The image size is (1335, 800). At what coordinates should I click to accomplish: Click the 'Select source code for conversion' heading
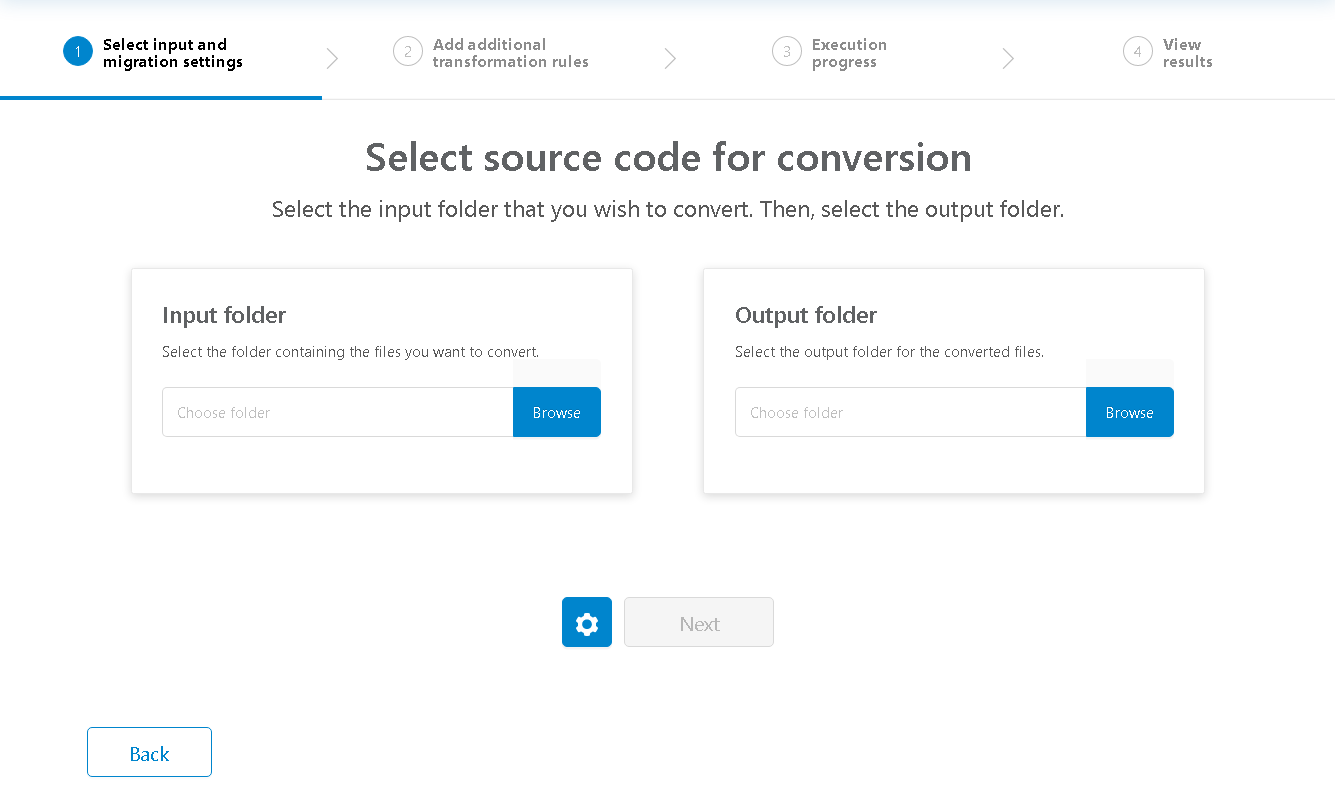pos(668,158)
